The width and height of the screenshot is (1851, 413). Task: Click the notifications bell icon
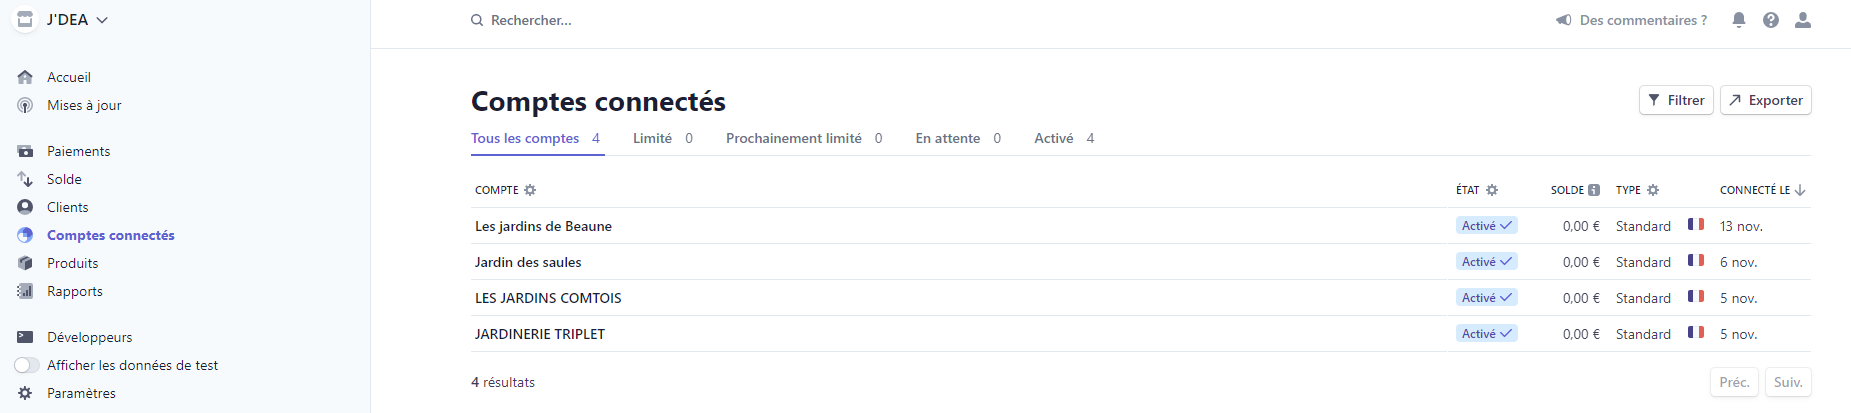tap(1739, 20)
